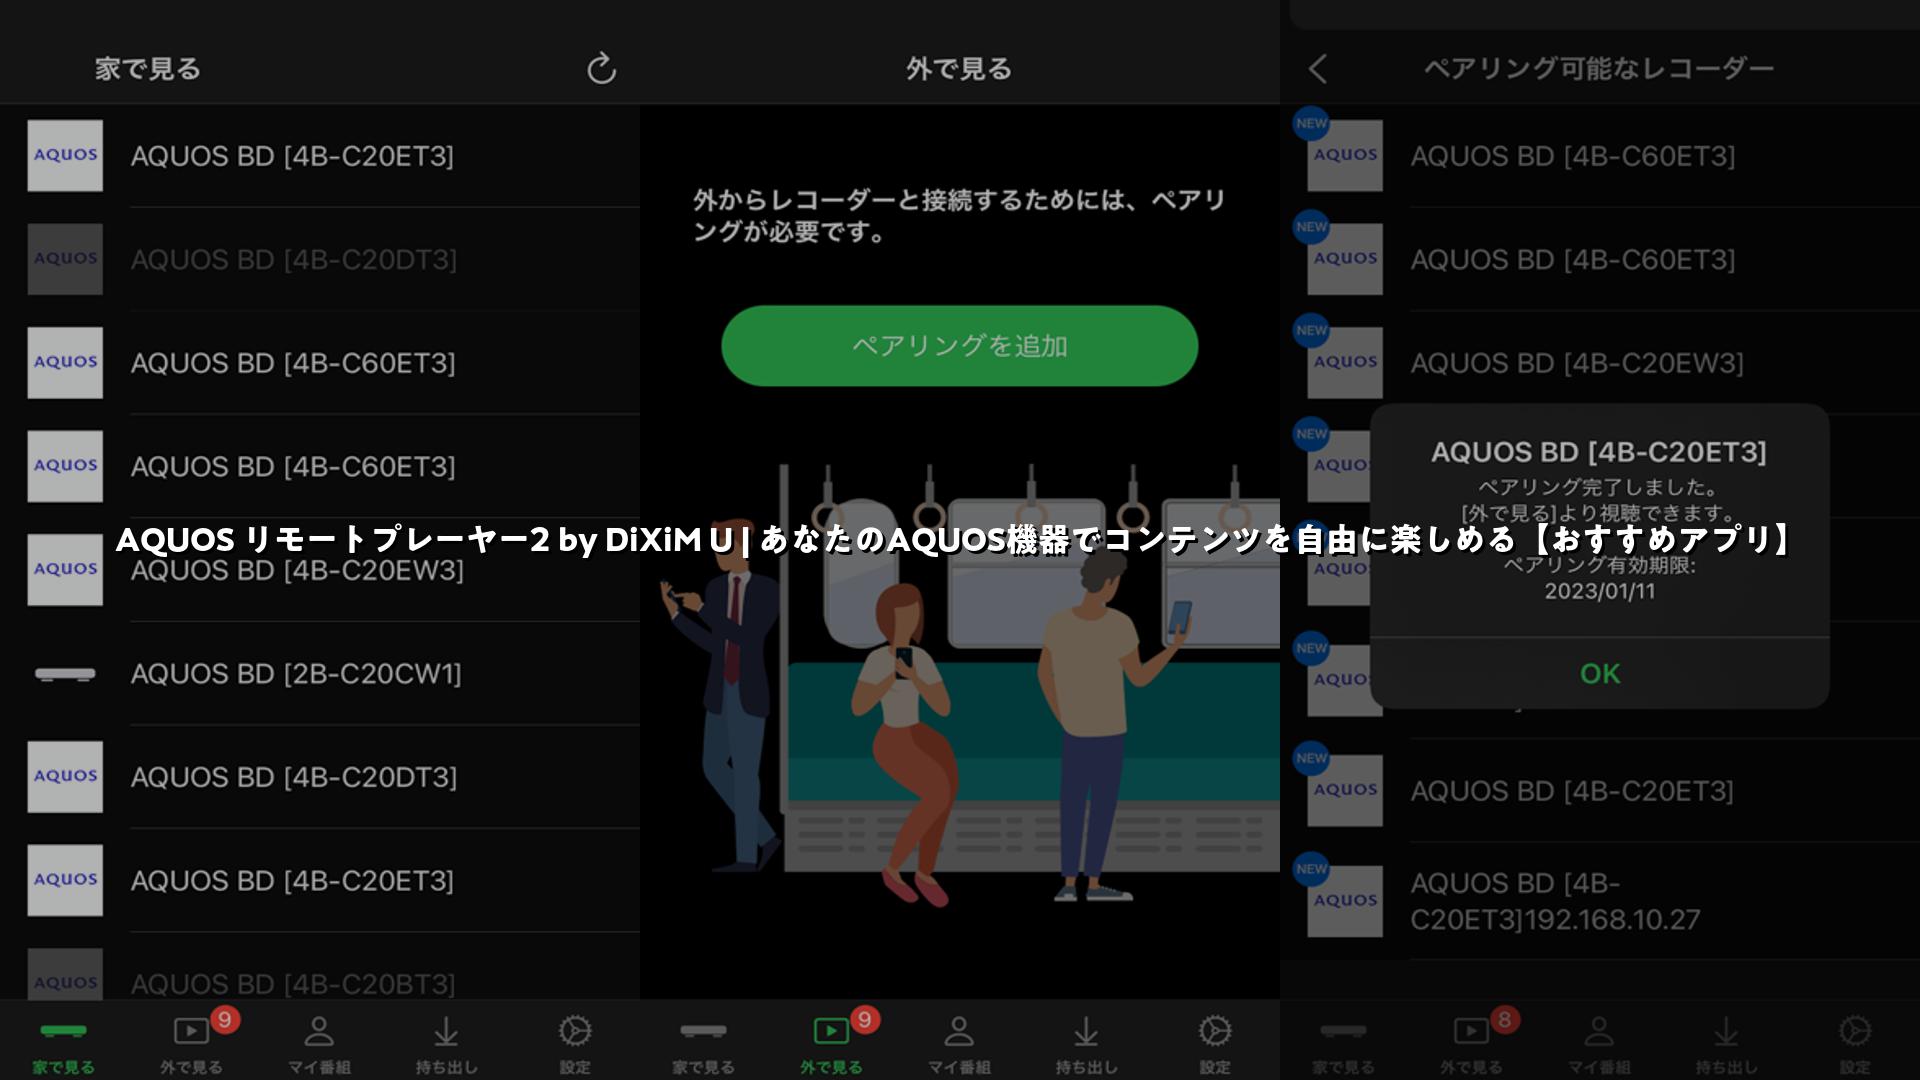1920x1080 pixels.
Task: Confirm pairing dialog with OK
Action: point(1600,674)
